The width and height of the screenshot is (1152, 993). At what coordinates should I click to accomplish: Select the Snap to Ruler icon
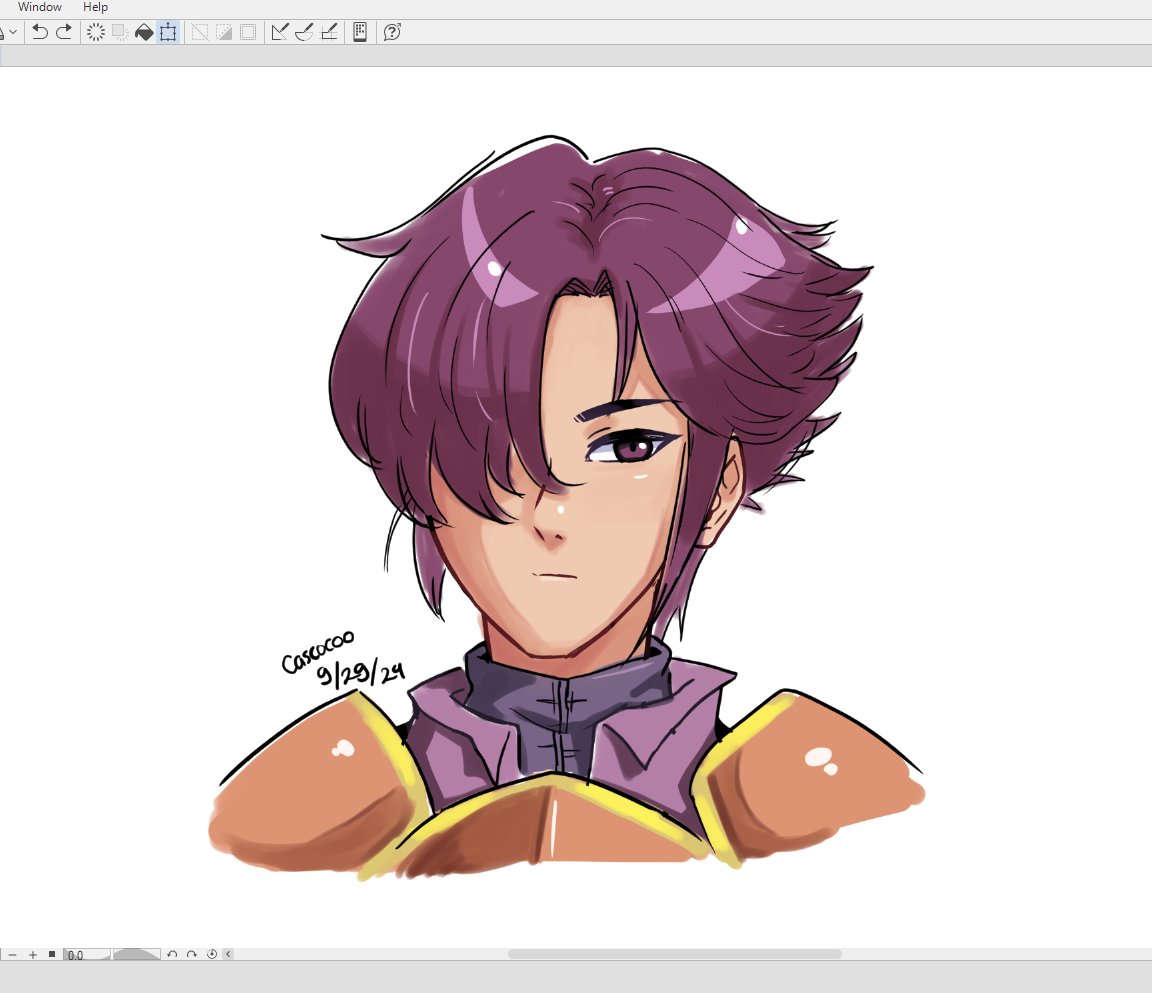[279, 32]
